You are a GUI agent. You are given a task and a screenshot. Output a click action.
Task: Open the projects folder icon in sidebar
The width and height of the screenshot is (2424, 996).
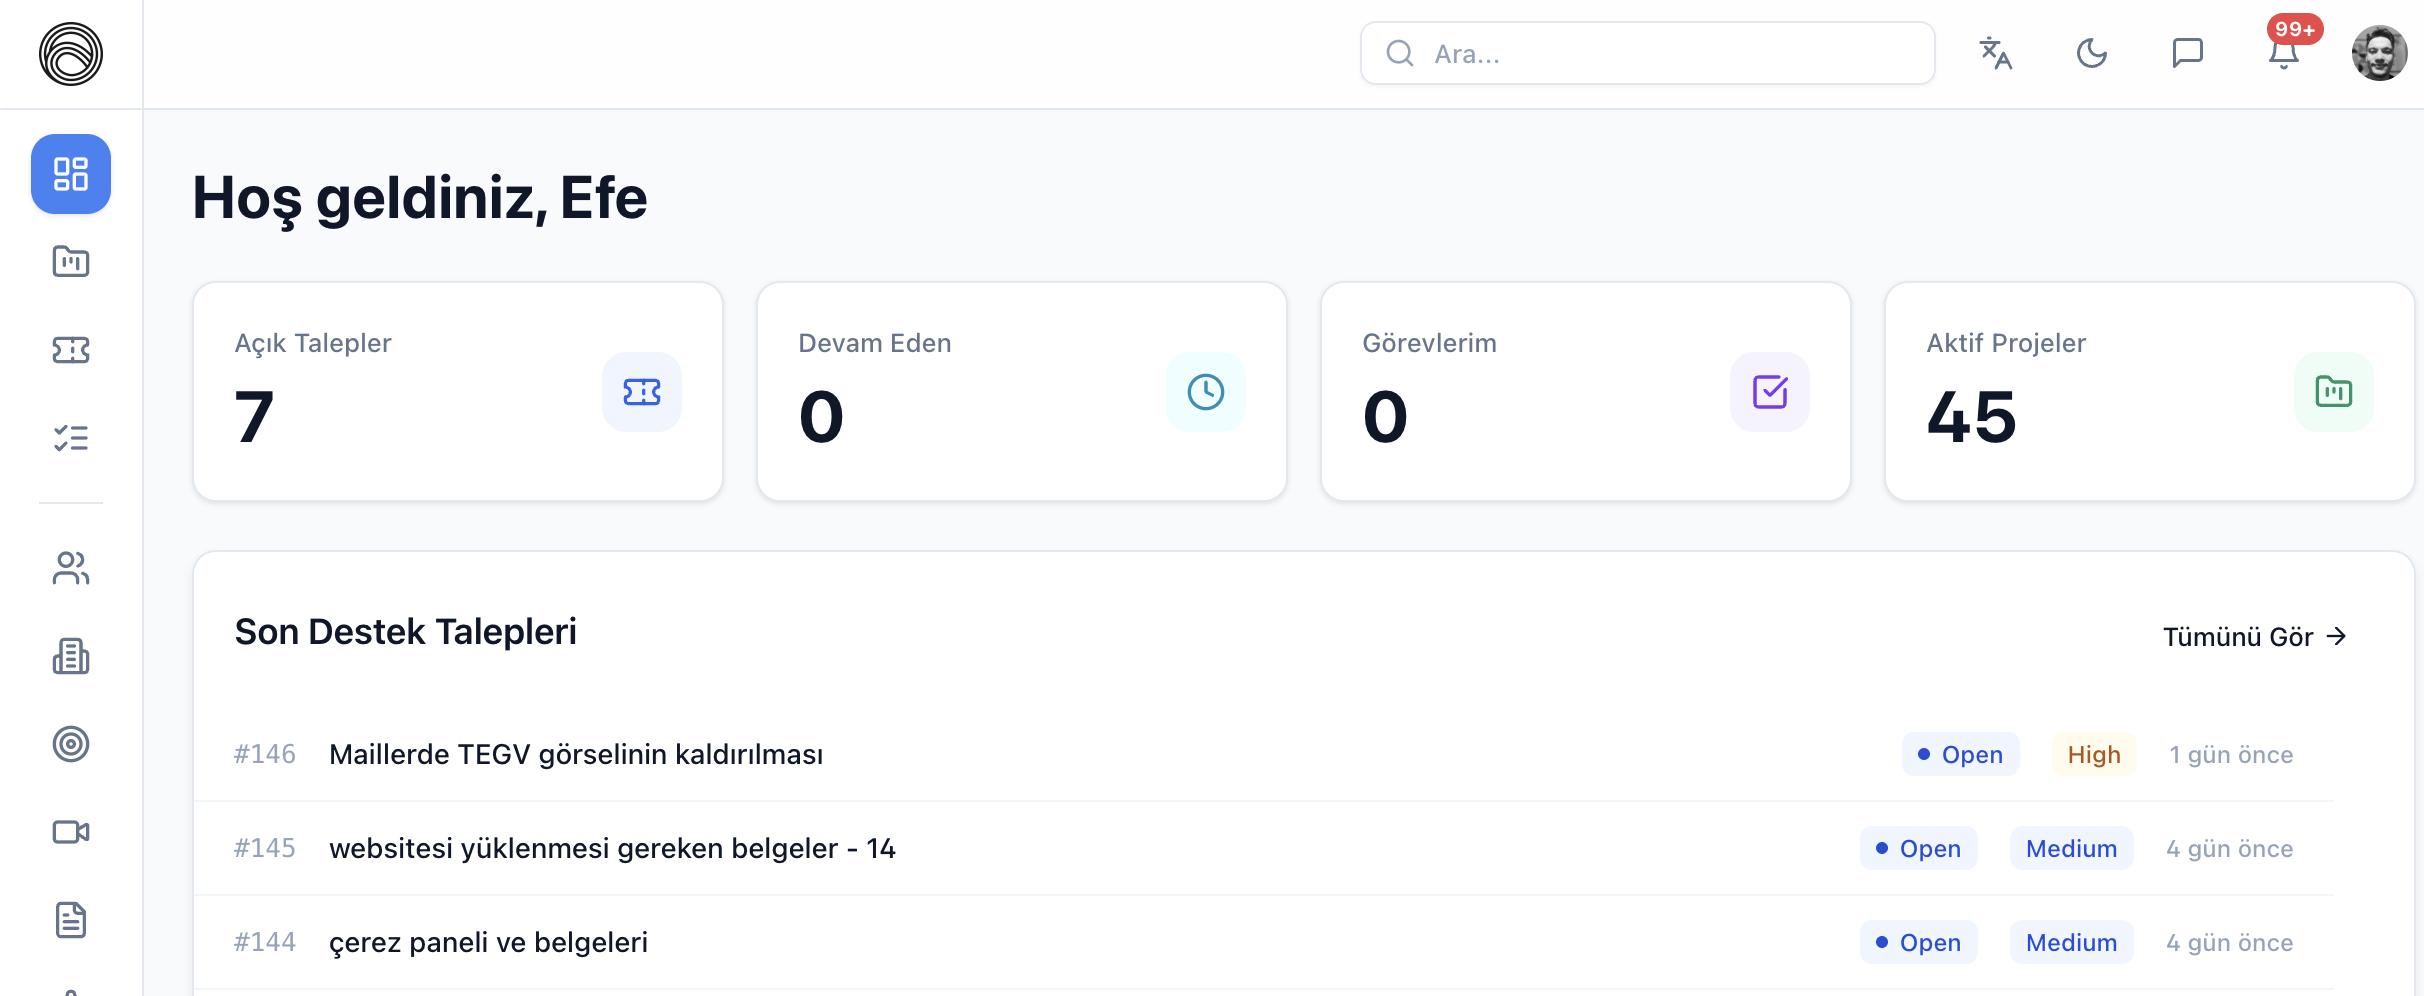71,262
